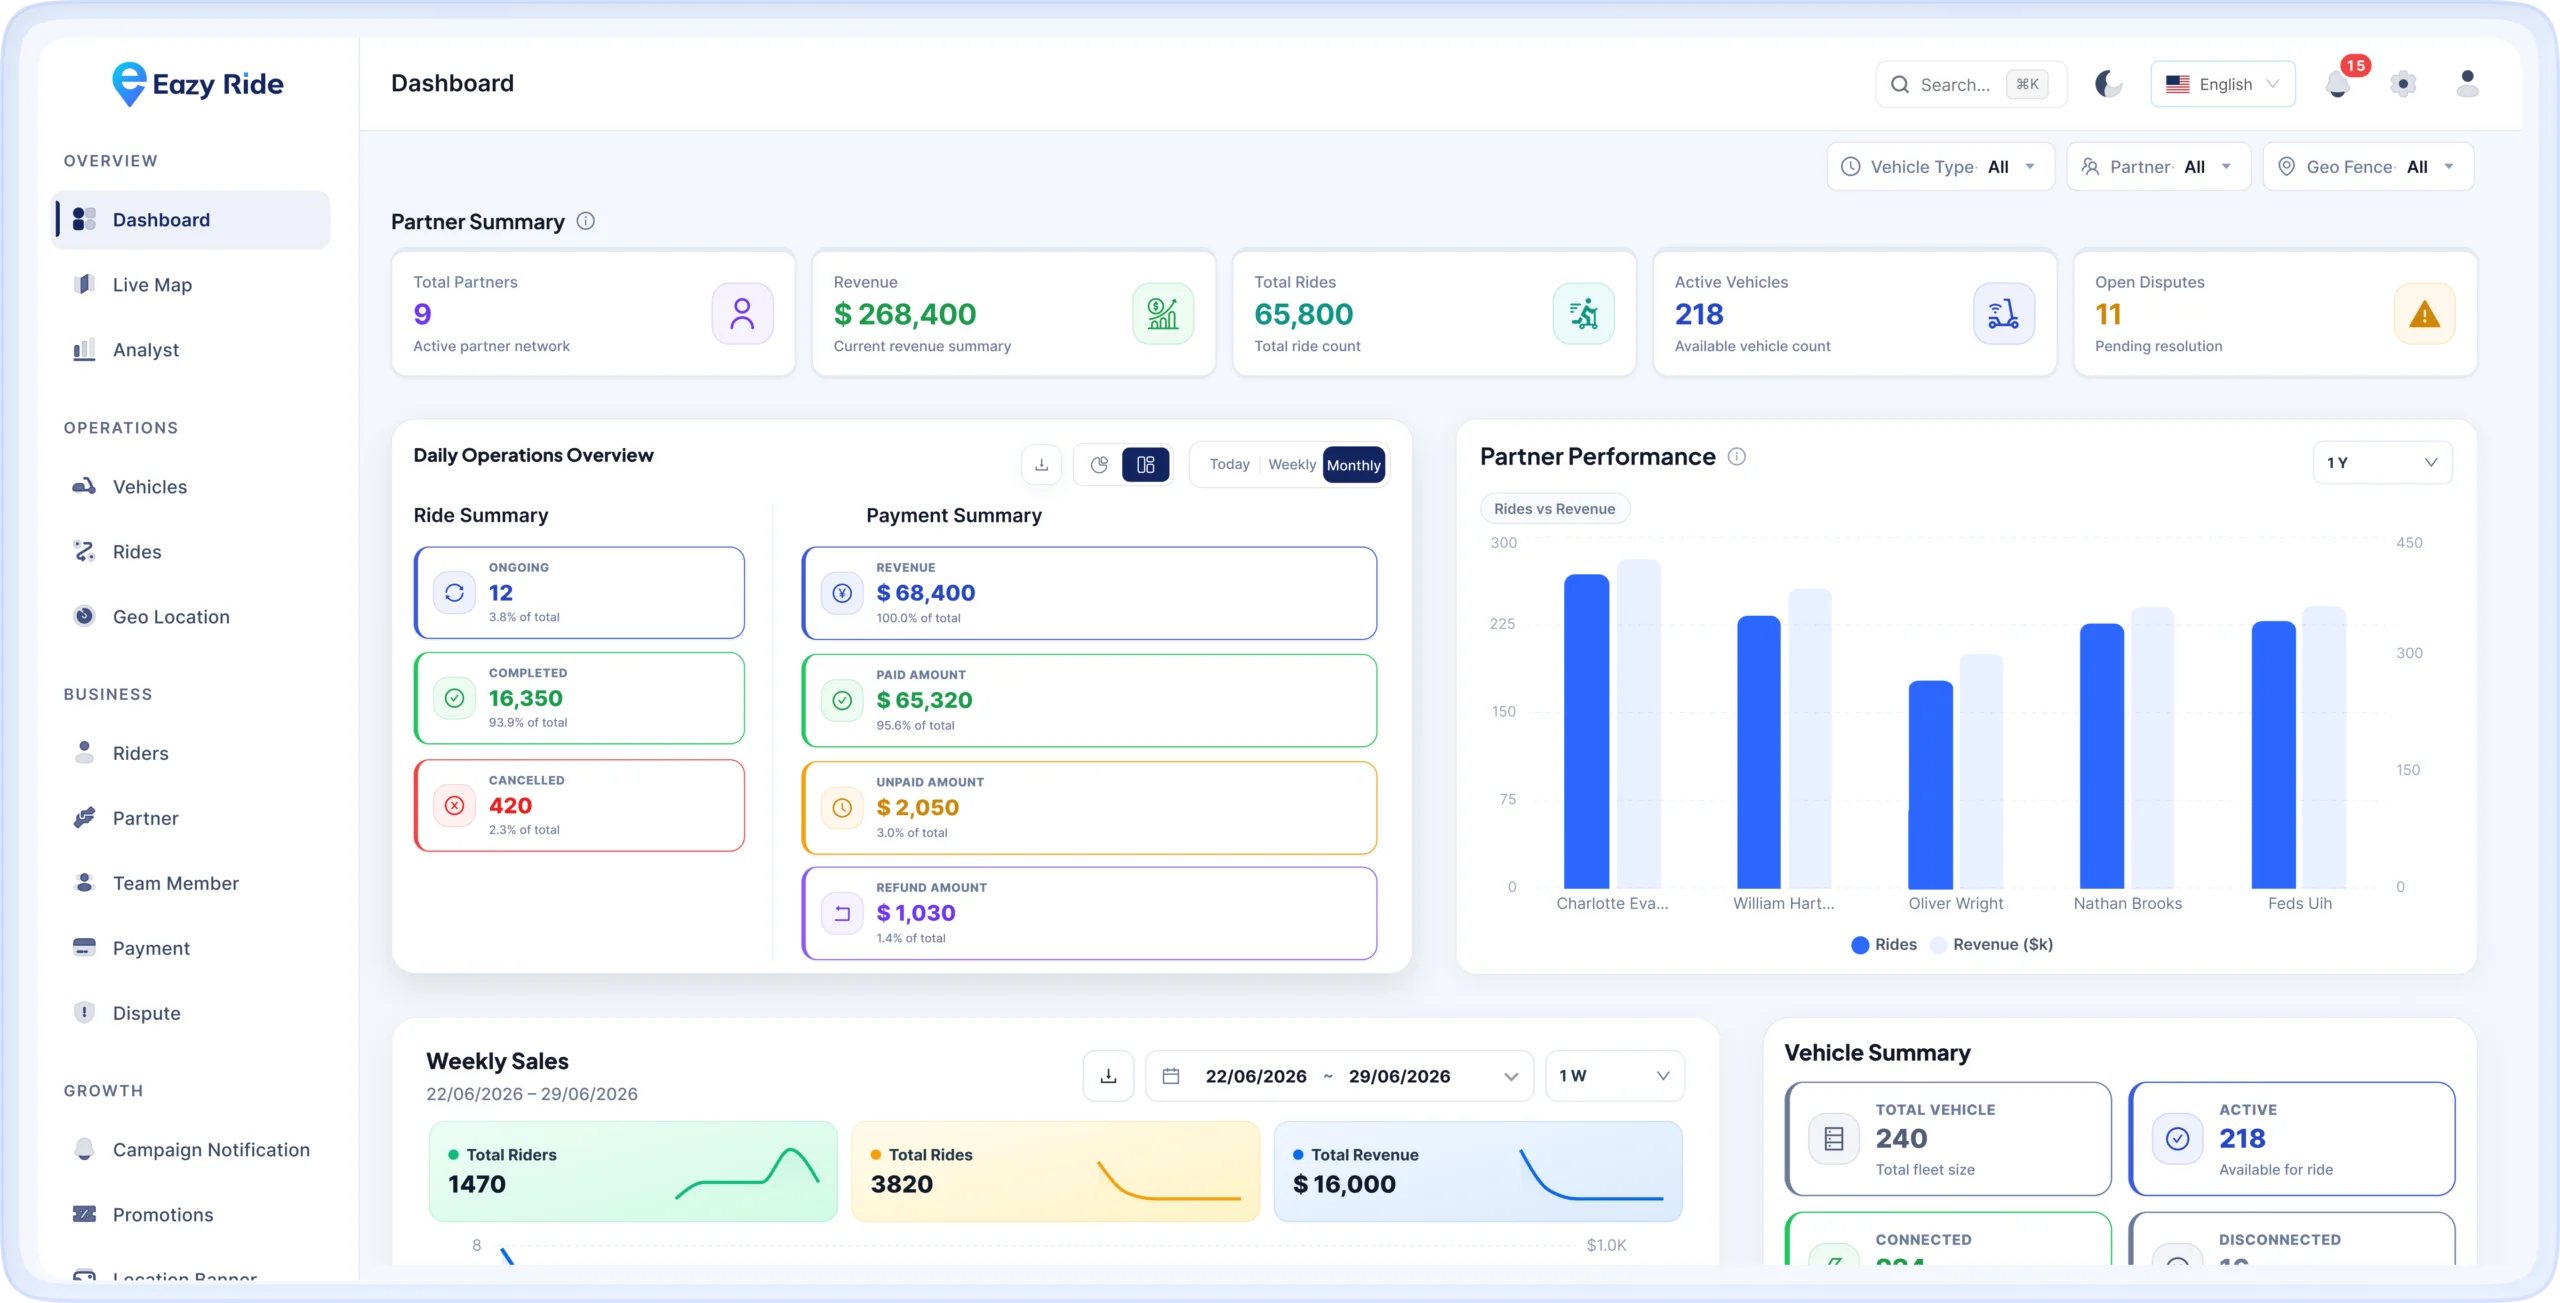Toggle dark mode moon icon
The width and height of the screenshot is (2560, 1303).
click(x=2108, y=84)
